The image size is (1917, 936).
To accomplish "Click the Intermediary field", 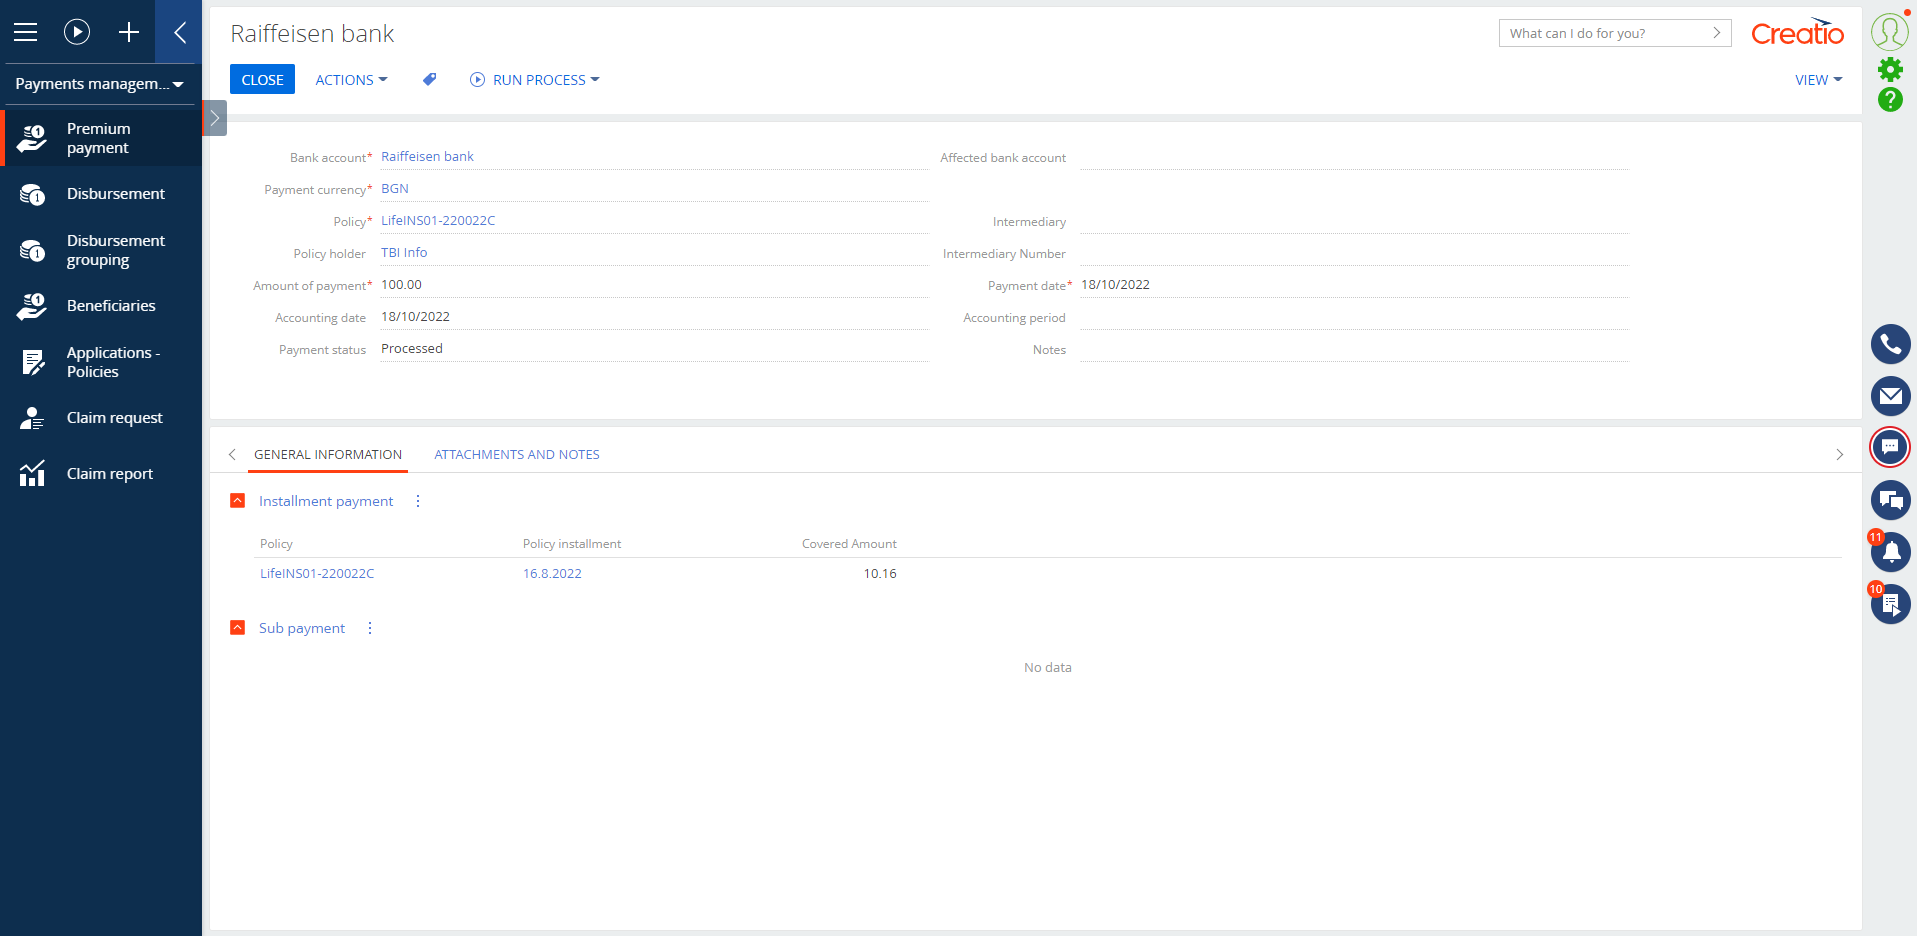I will pyautogui.click(x=1354, y=221).
